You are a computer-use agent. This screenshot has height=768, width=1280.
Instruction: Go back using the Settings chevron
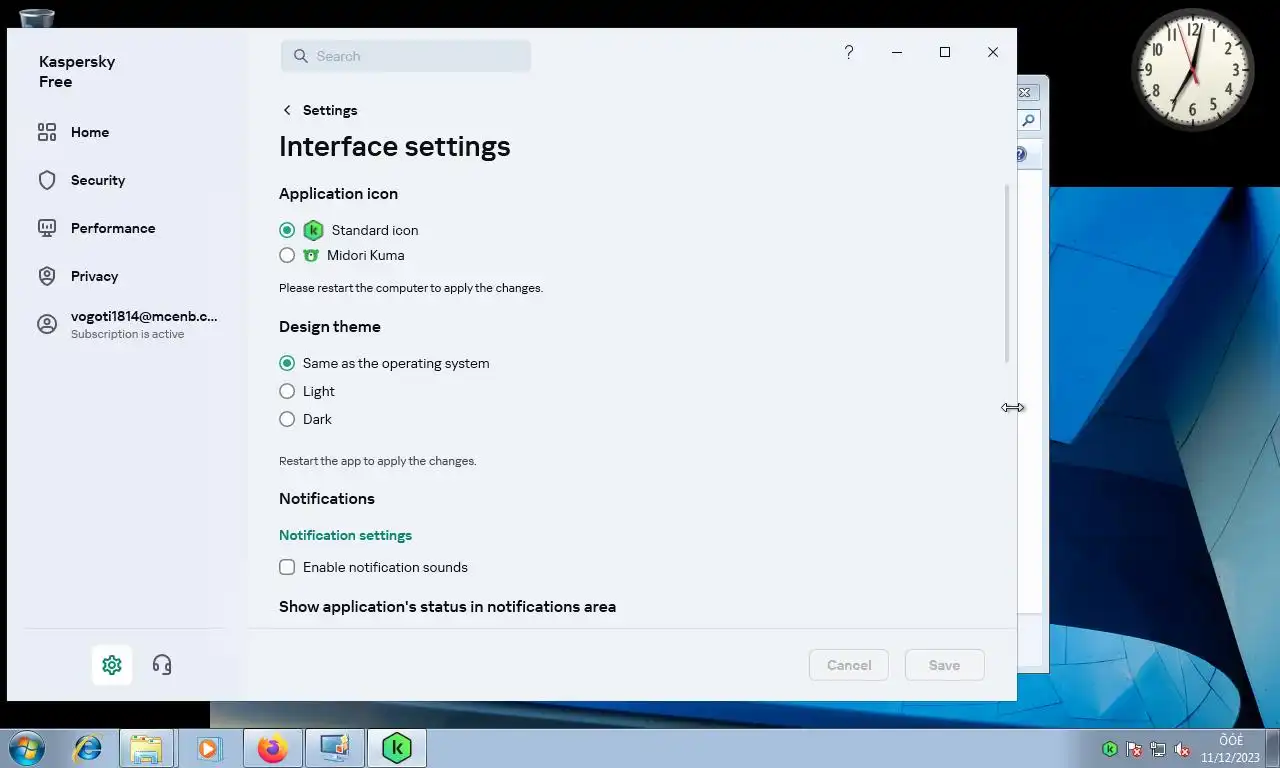[287, 110]
